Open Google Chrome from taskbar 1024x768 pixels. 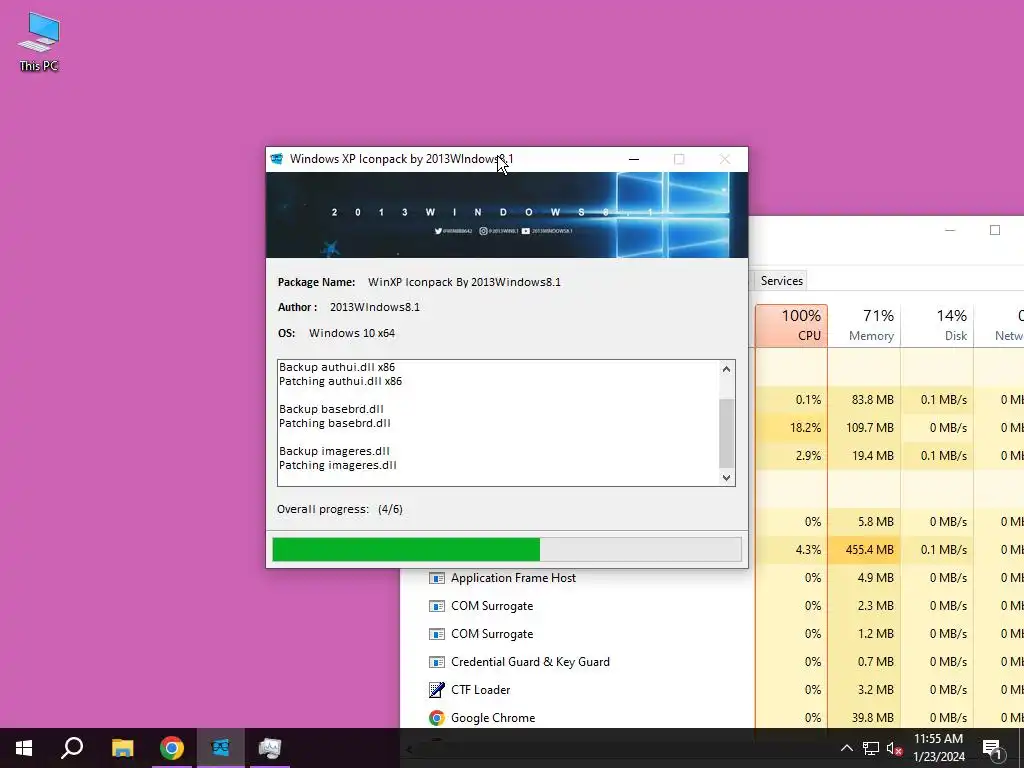click(171, 748)
